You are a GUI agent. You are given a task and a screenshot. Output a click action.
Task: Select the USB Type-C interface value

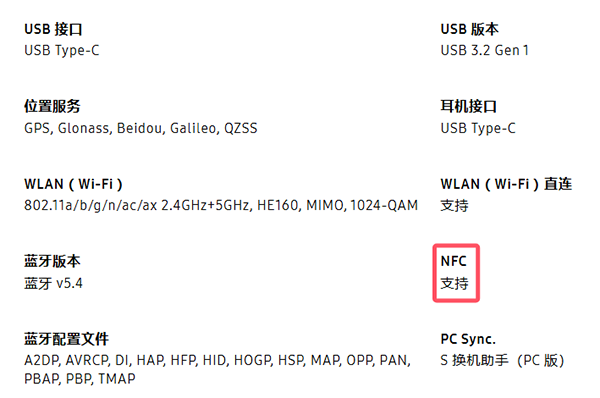[62, 51]
